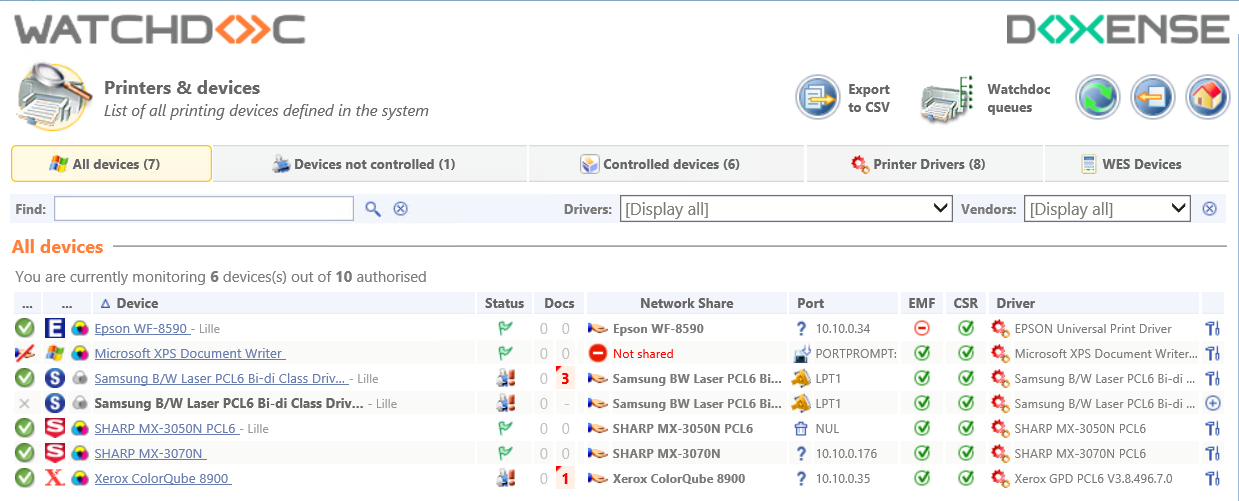The image size is (1239, 501).
Task: Click port address 10.10.0.35
Action: click(x=843, y=478)
